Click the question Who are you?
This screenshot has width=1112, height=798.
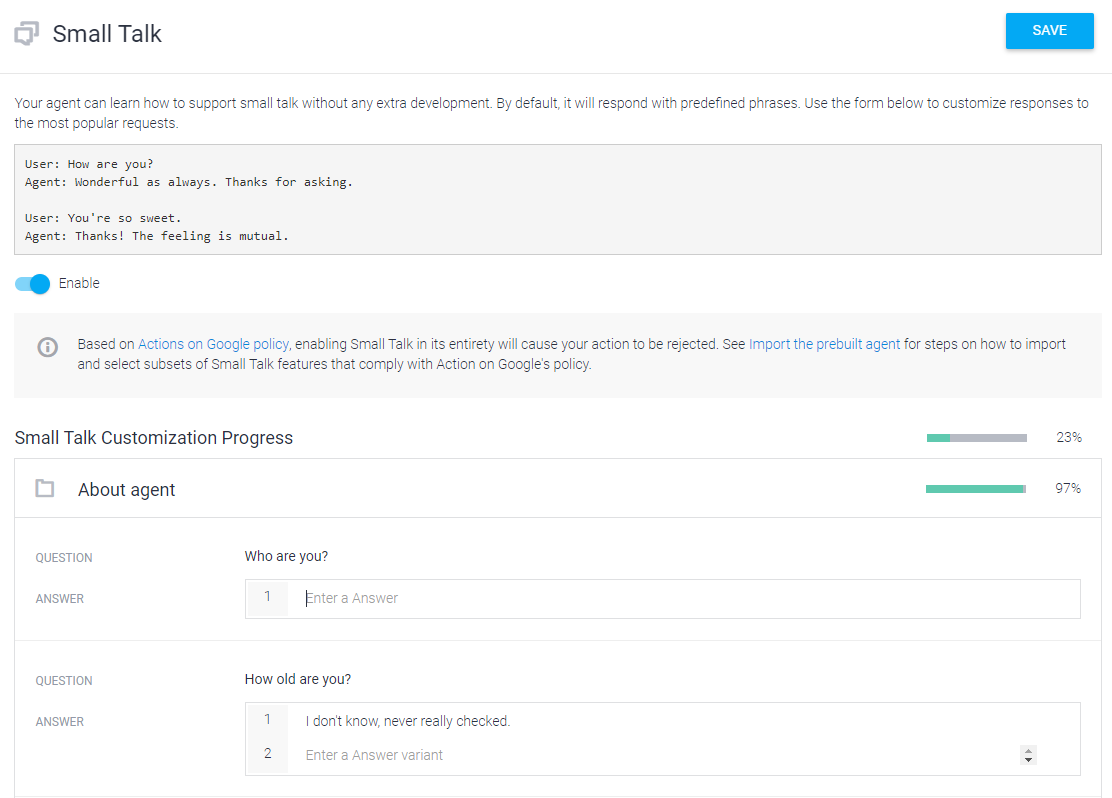(287, 556)
